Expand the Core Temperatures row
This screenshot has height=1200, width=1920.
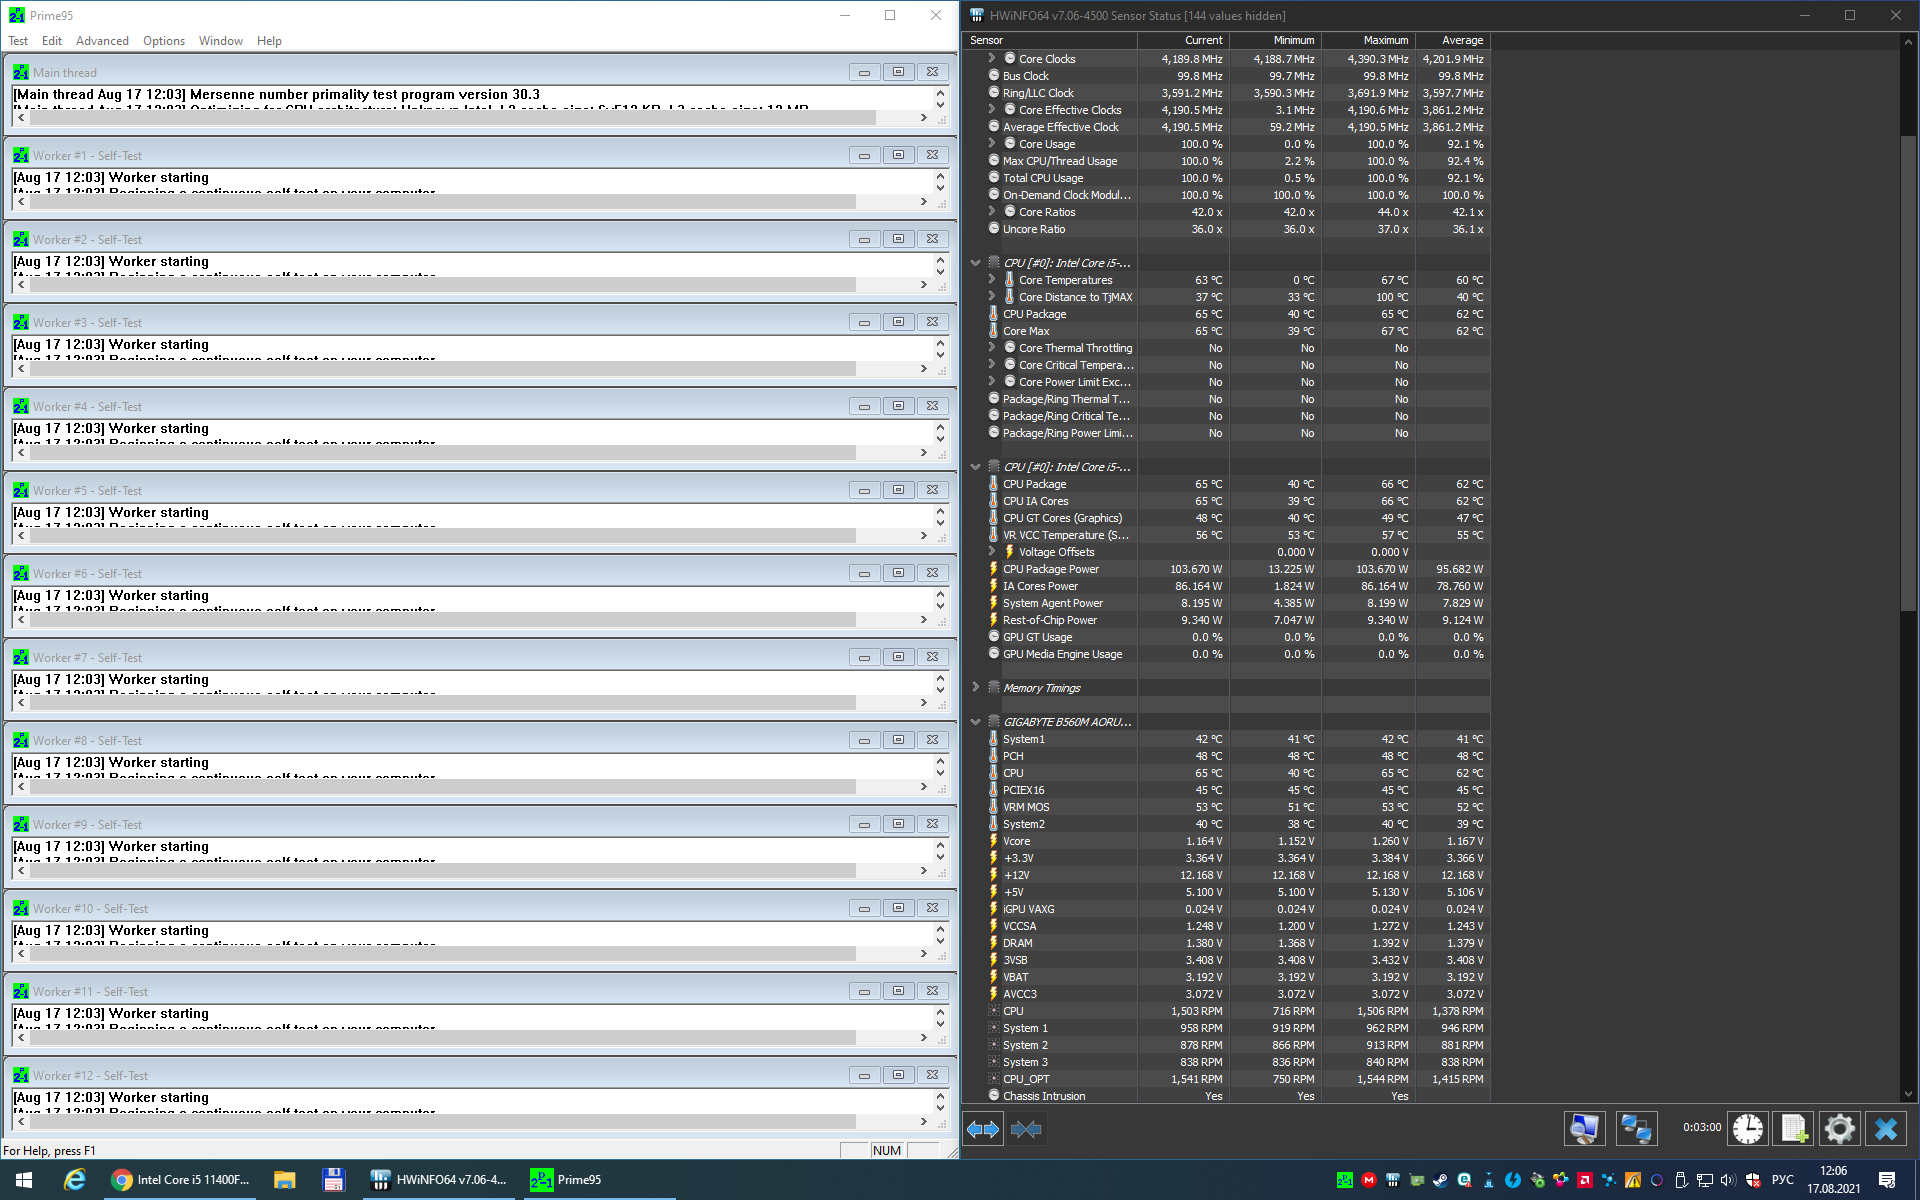pyautogui.click(x=992, y=279)
